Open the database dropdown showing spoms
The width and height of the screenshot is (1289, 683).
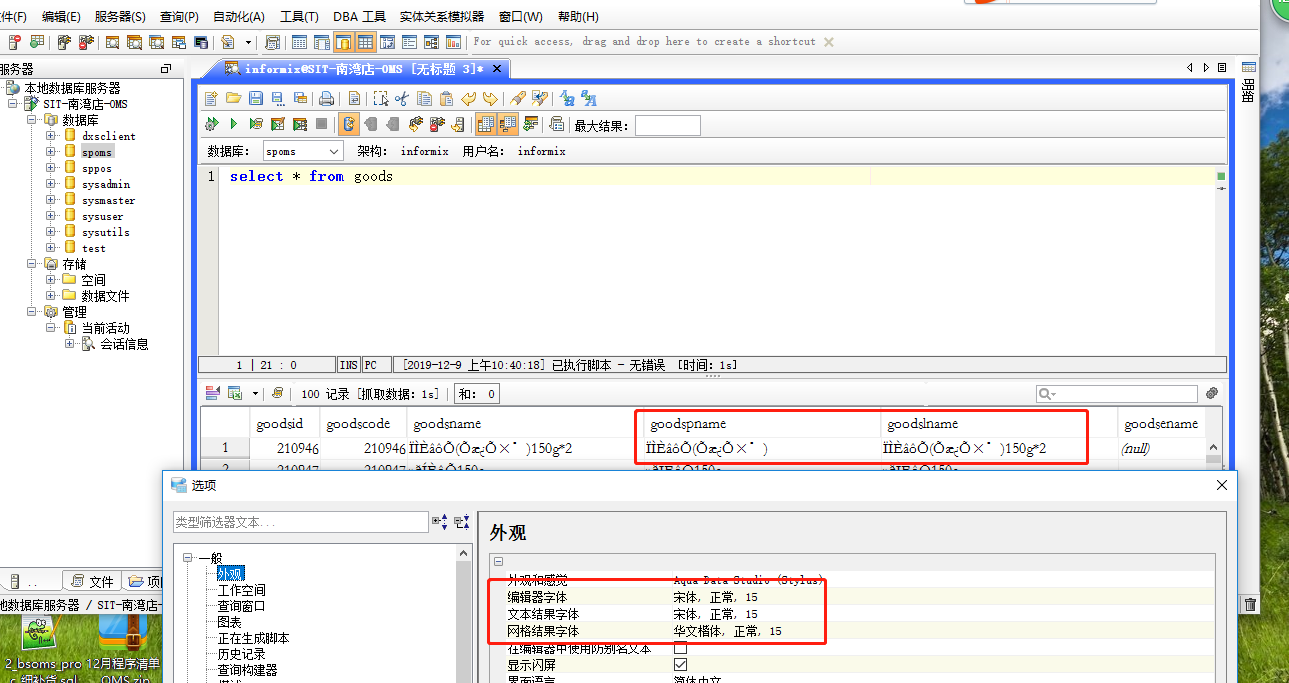click(303, 151)
